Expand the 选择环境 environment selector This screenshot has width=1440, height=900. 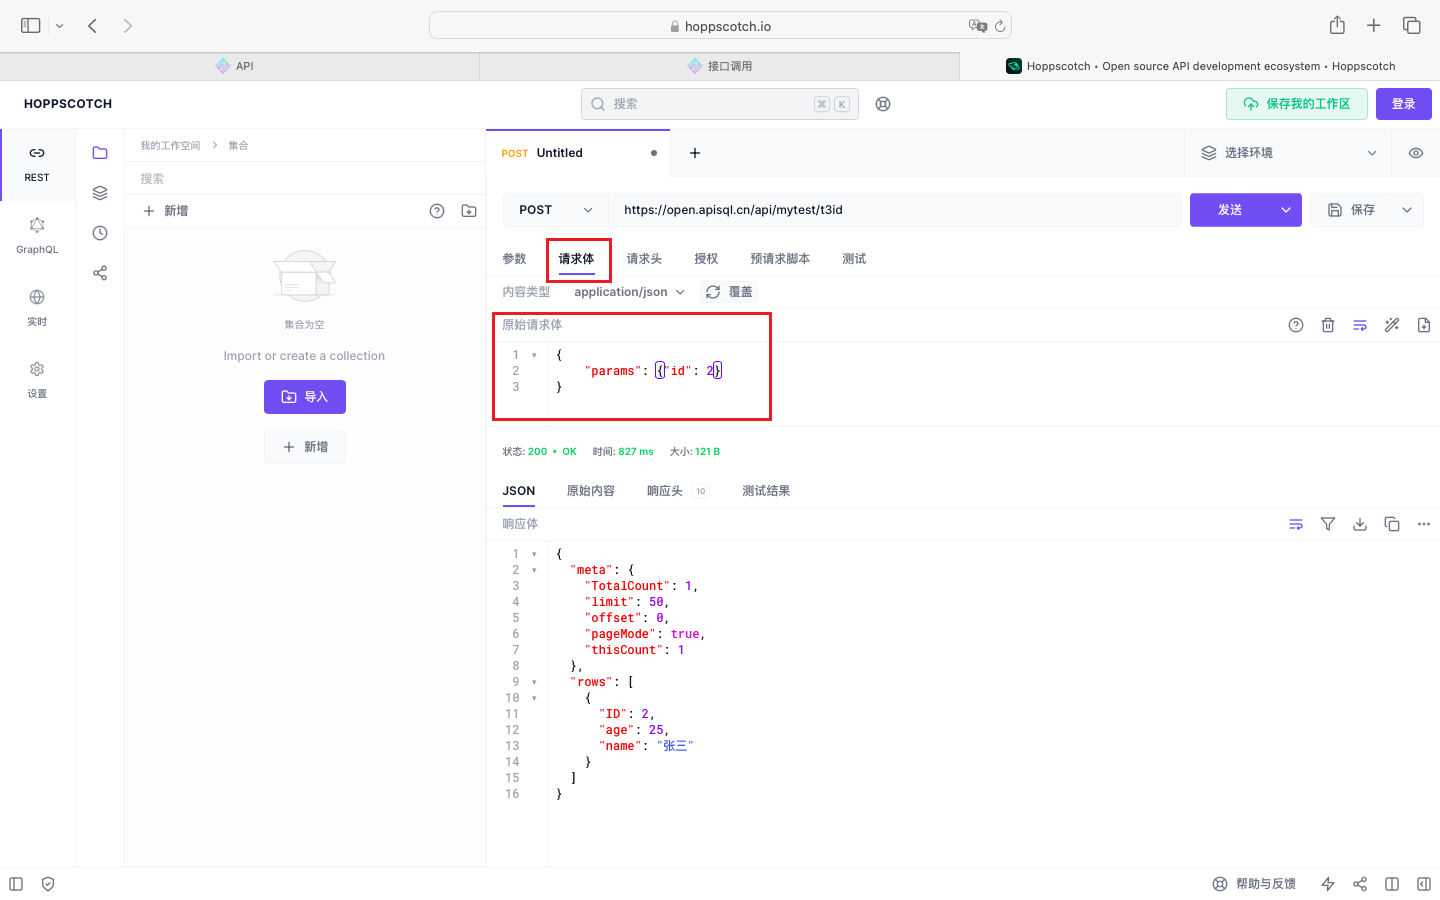(x=1288, y=153)
